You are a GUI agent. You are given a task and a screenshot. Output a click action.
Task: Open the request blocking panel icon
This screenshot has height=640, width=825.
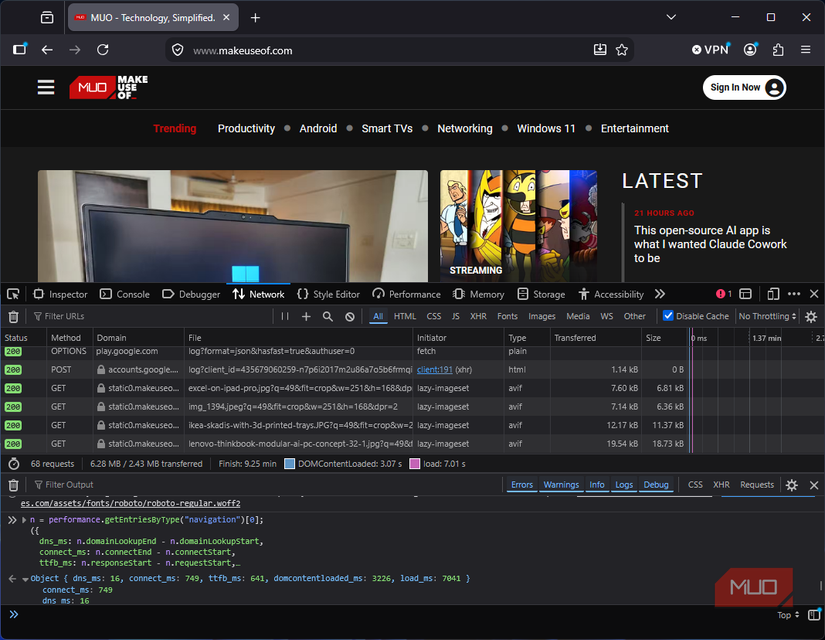point(349,316)
